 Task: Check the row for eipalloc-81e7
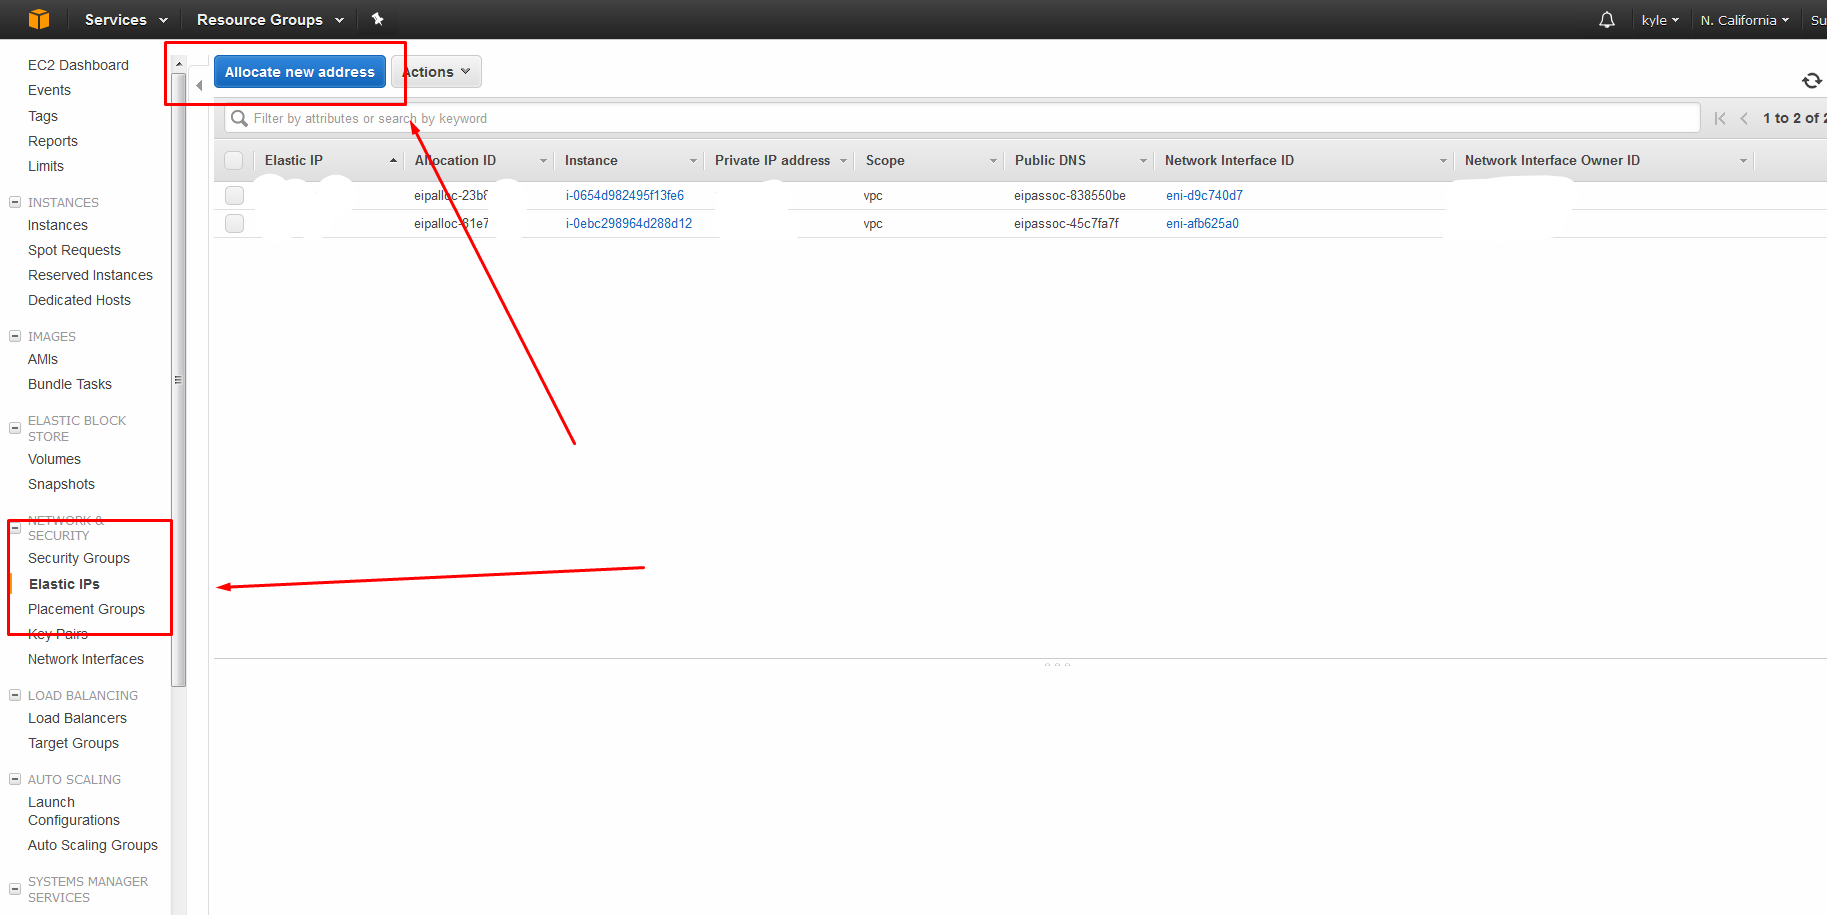point(234,223)
